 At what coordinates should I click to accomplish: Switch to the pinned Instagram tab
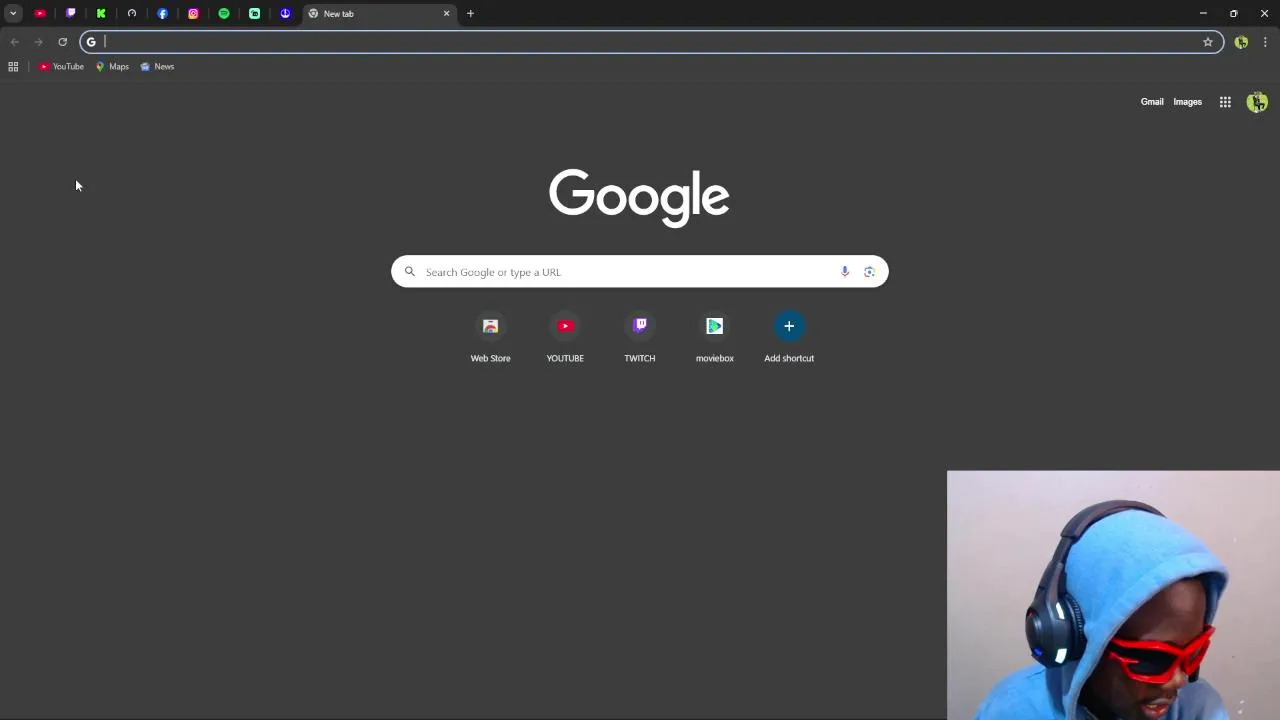tap(193, 13)
